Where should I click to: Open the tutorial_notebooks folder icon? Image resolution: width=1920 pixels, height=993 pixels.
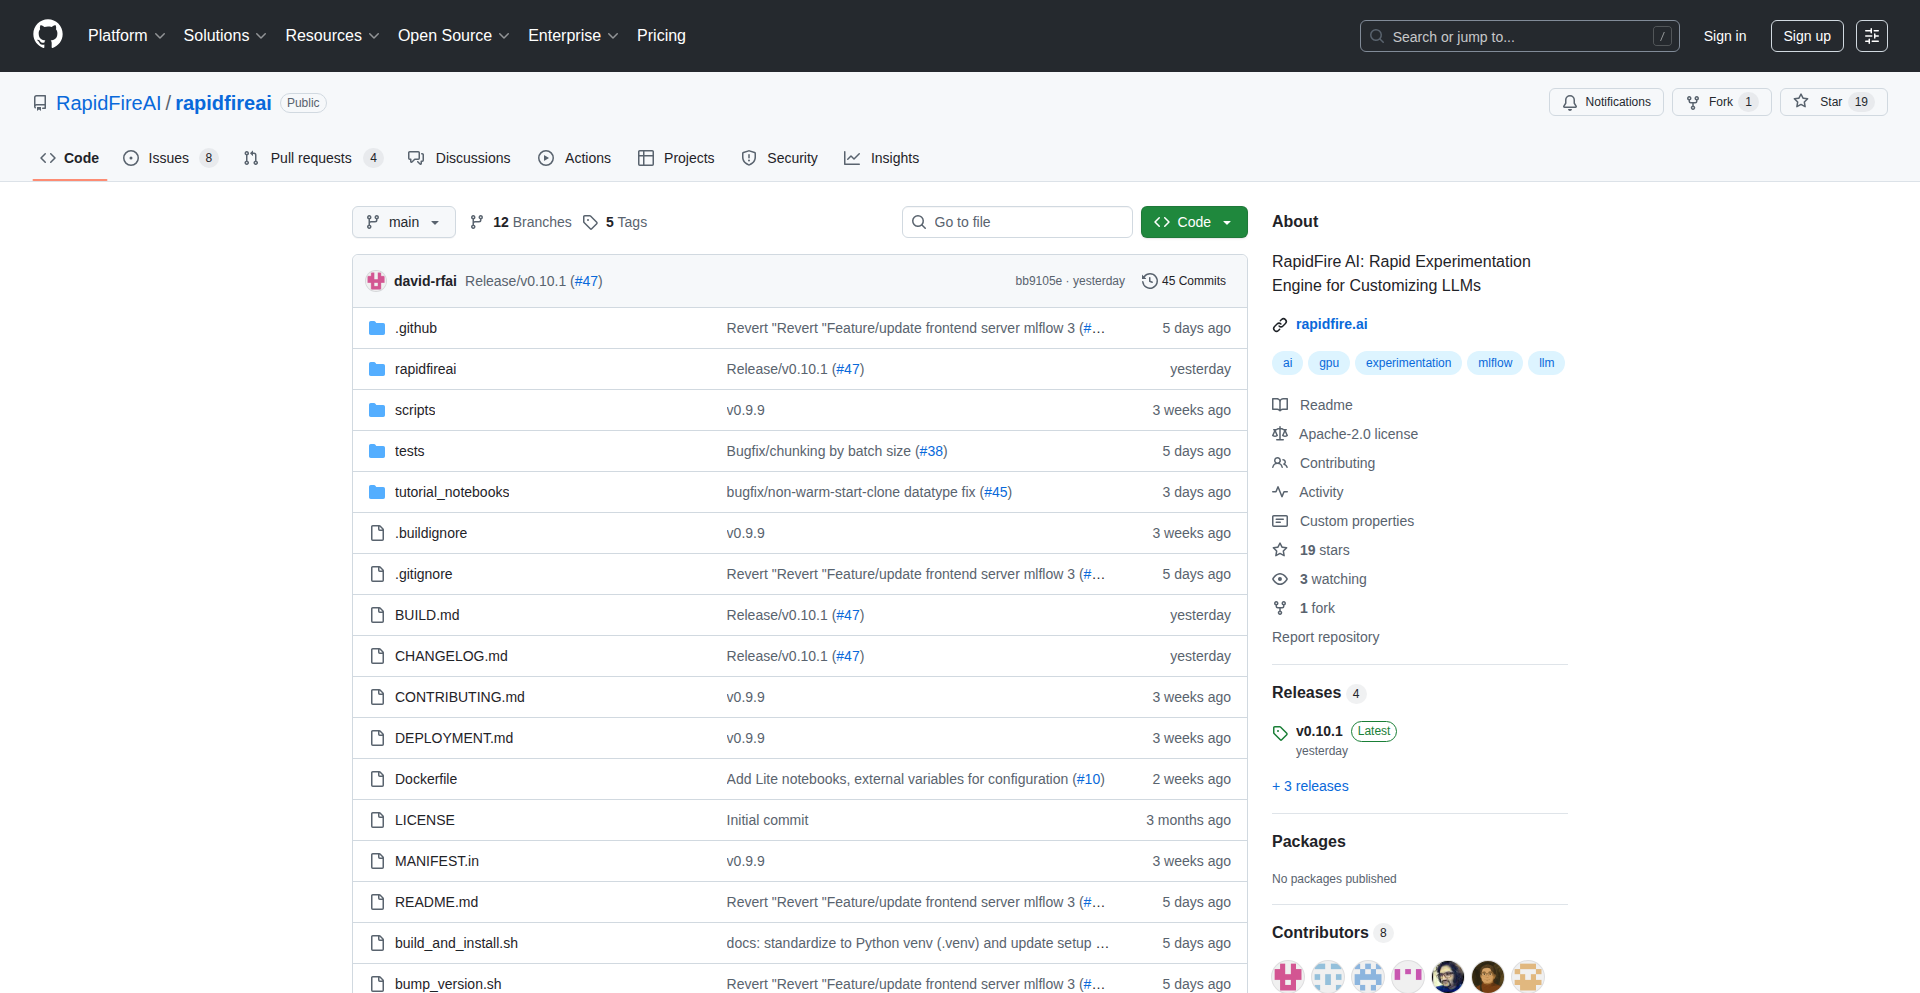[377, 492]
